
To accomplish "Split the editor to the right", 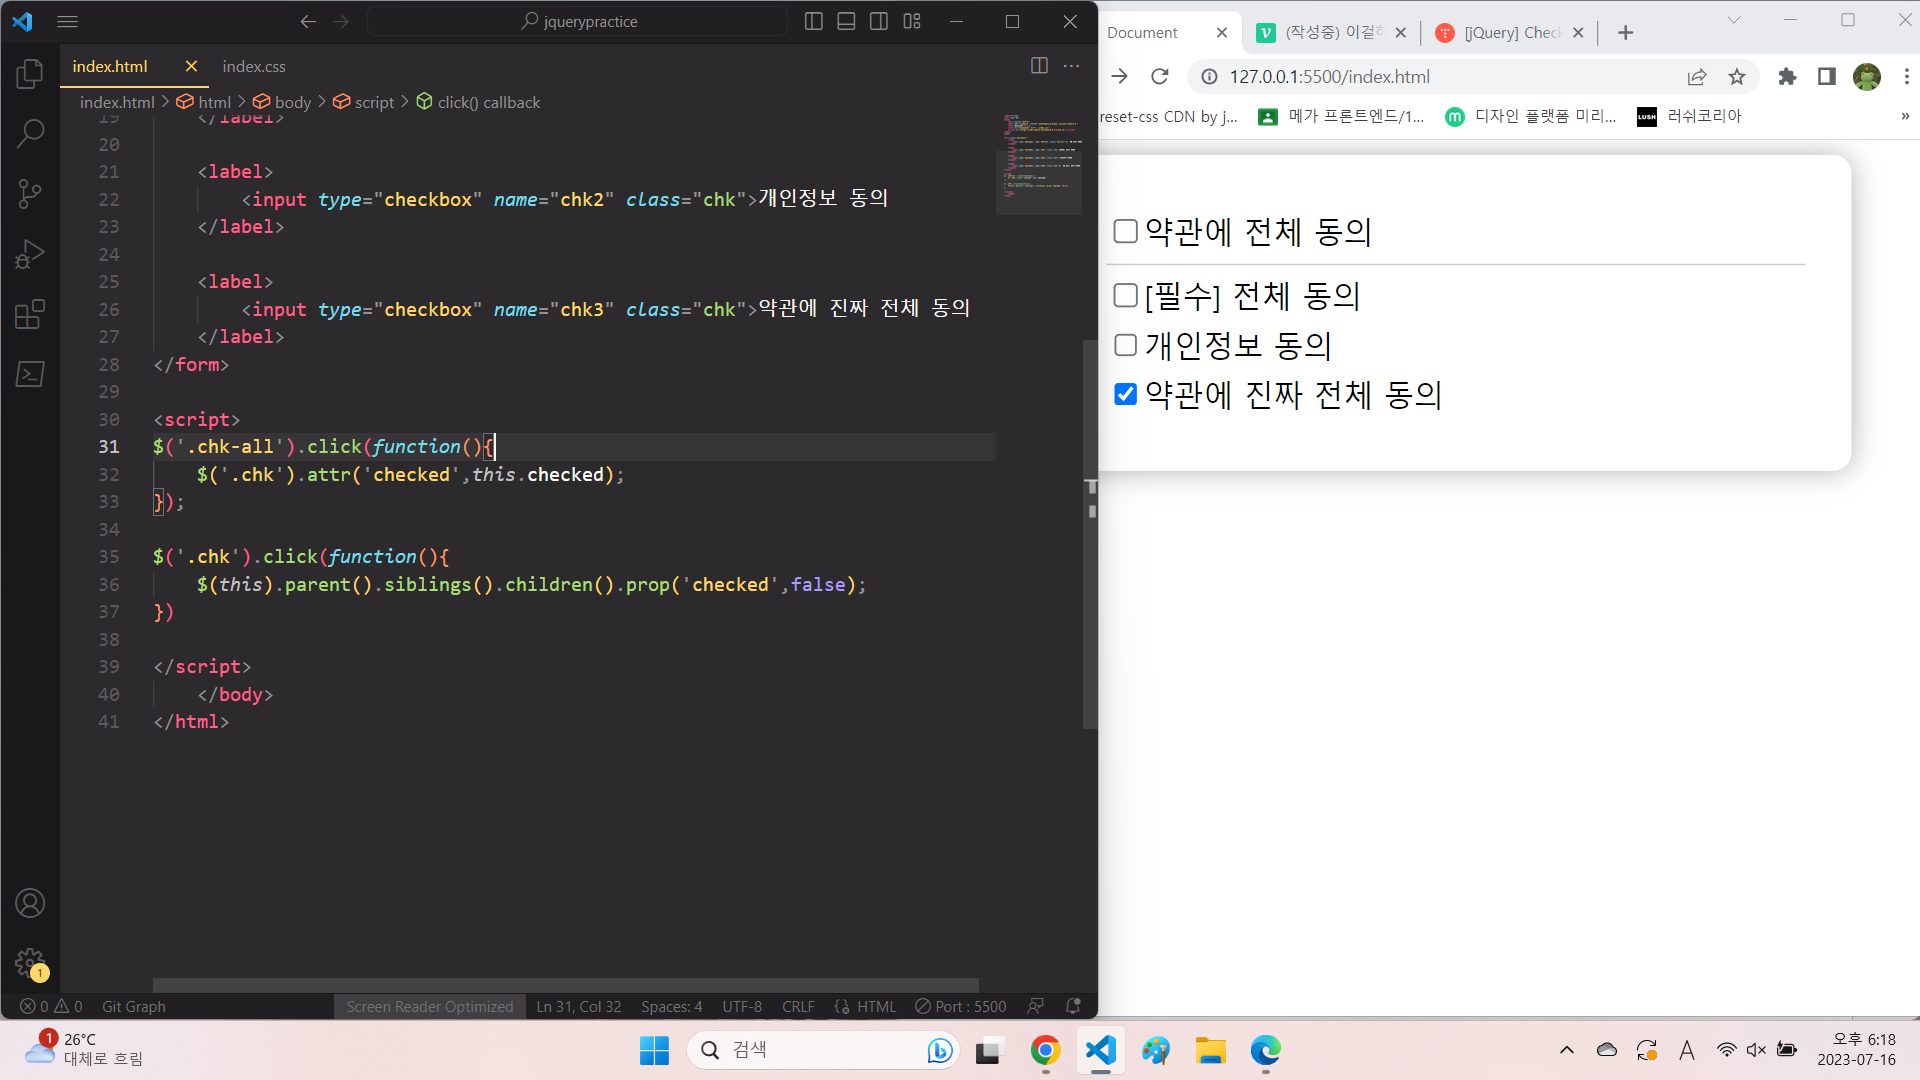I will [x=1039, y=66].
